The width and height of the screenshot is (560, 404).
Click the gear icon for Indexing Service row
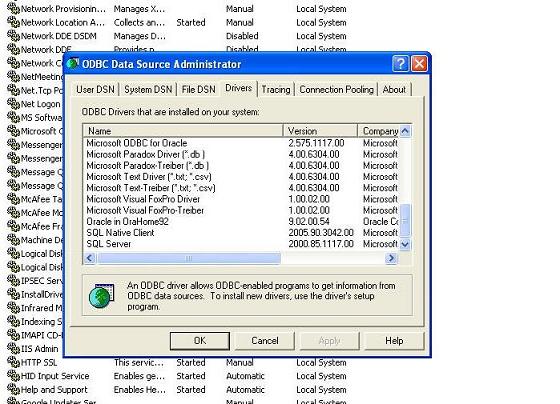point(13,321)
